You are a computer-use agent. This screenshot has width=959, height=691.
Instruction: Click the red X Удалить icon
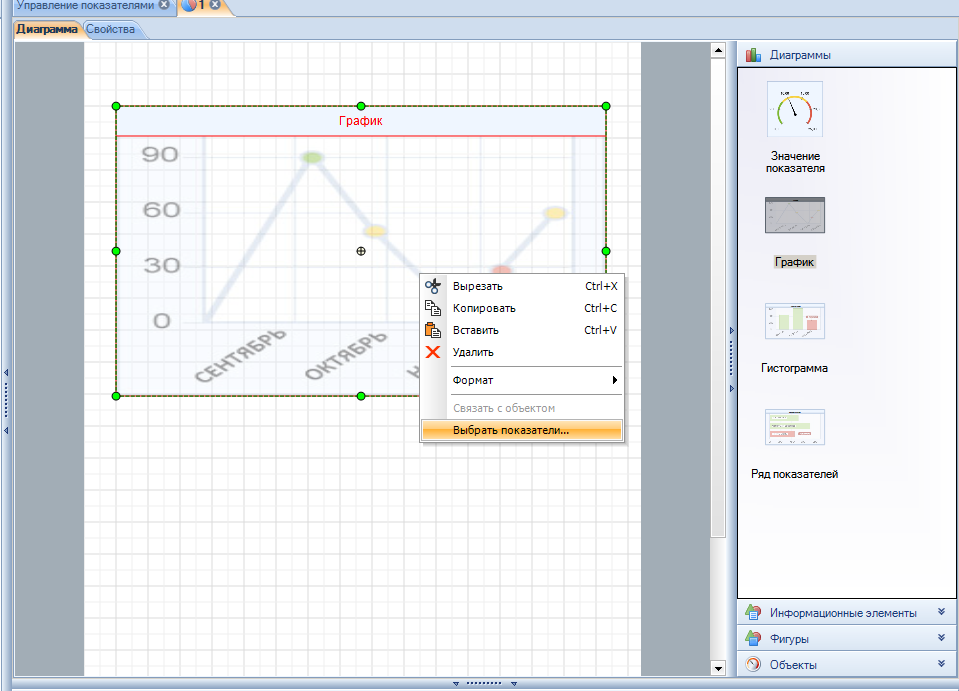coord(433,352)
